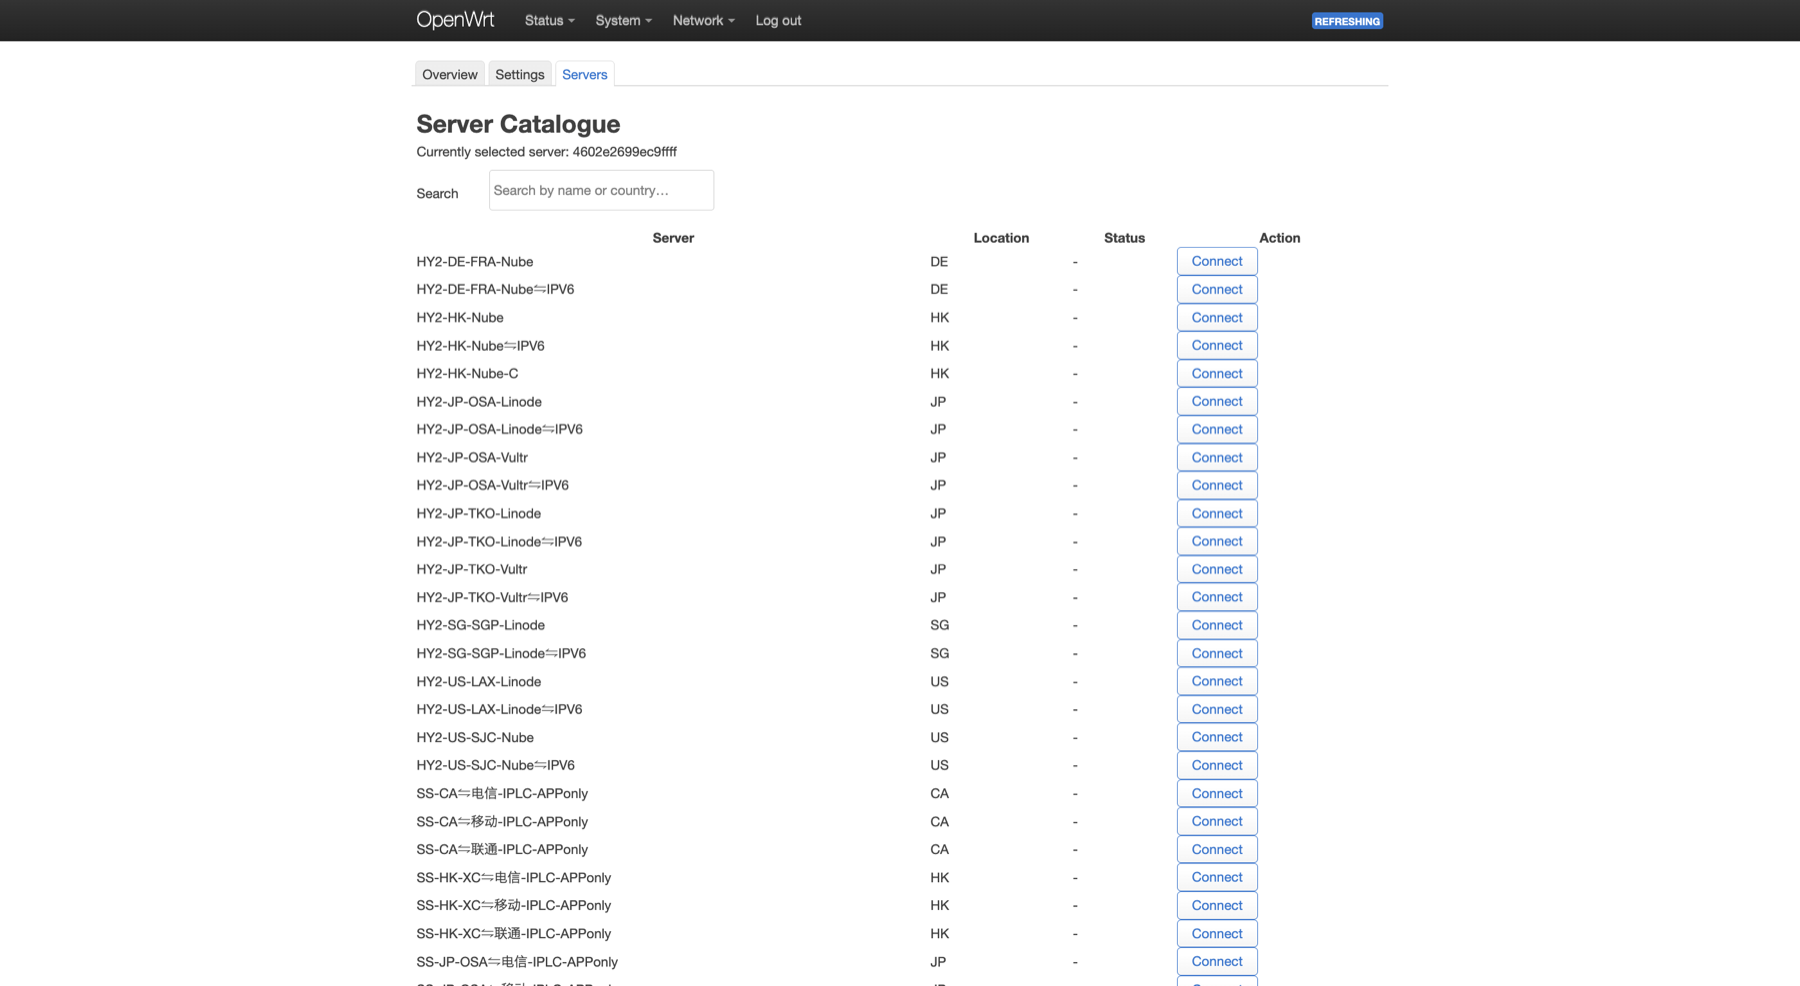Screen dimensions: 1800x986
Task: Connect to HY2-JP-TKO-Vultr server
Action: 1217,569
